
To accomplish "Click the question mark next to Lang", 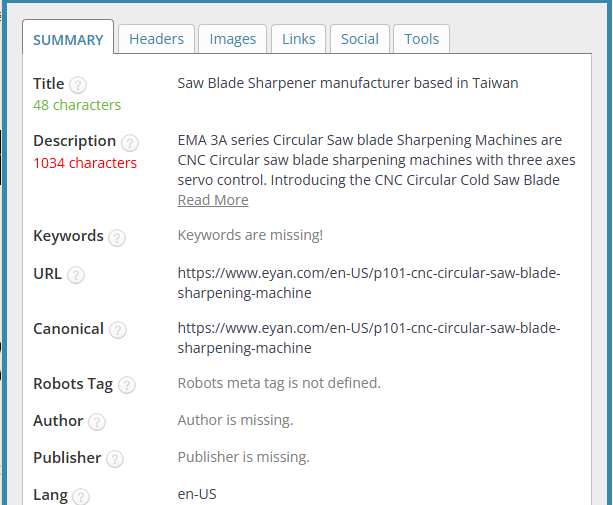I will click(81, 496).
